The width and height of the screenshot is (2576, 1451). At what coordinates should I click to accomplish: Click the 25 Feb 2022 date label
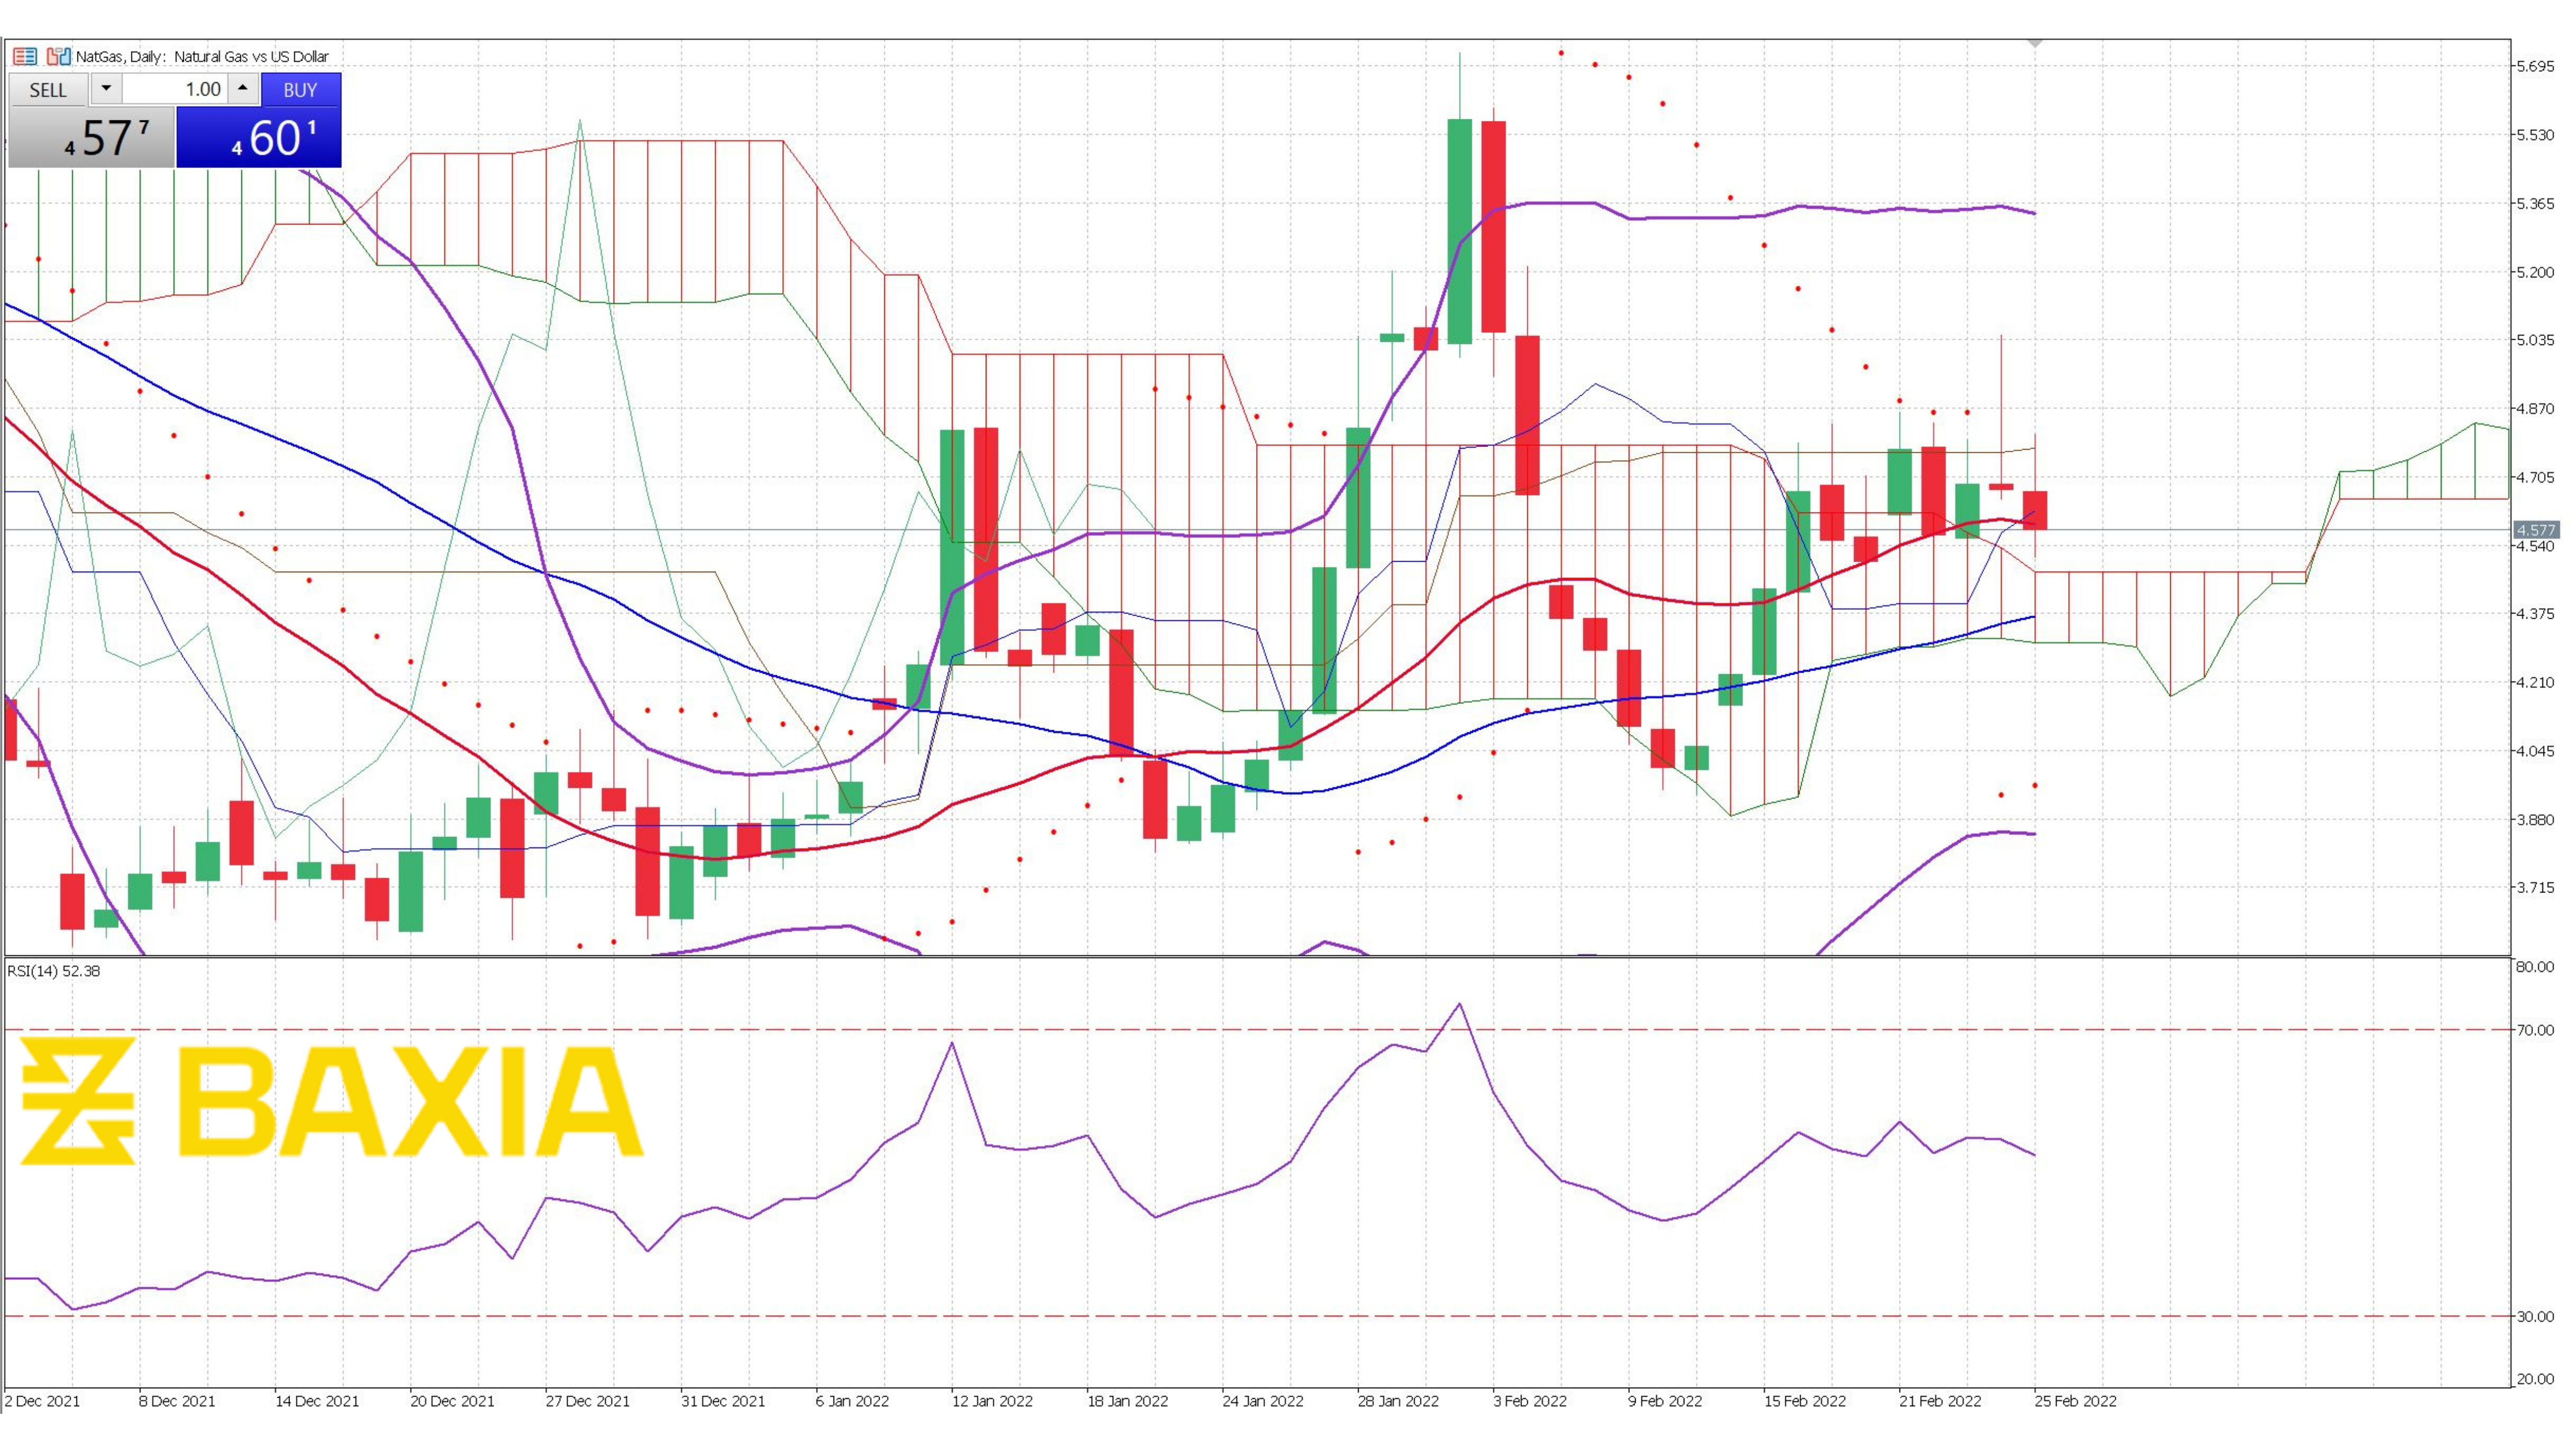(2075, 1402)
